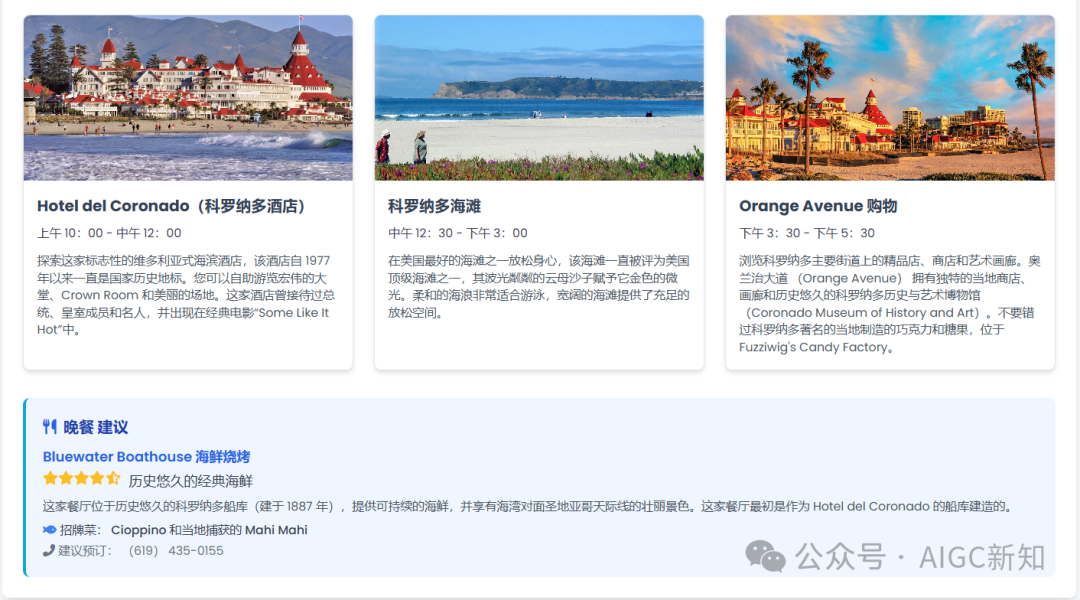1080x600 pixels.
Task: Select the Hotel del Coronado（科罗纳多酒店）title
Action: click(x=171, y=206)
